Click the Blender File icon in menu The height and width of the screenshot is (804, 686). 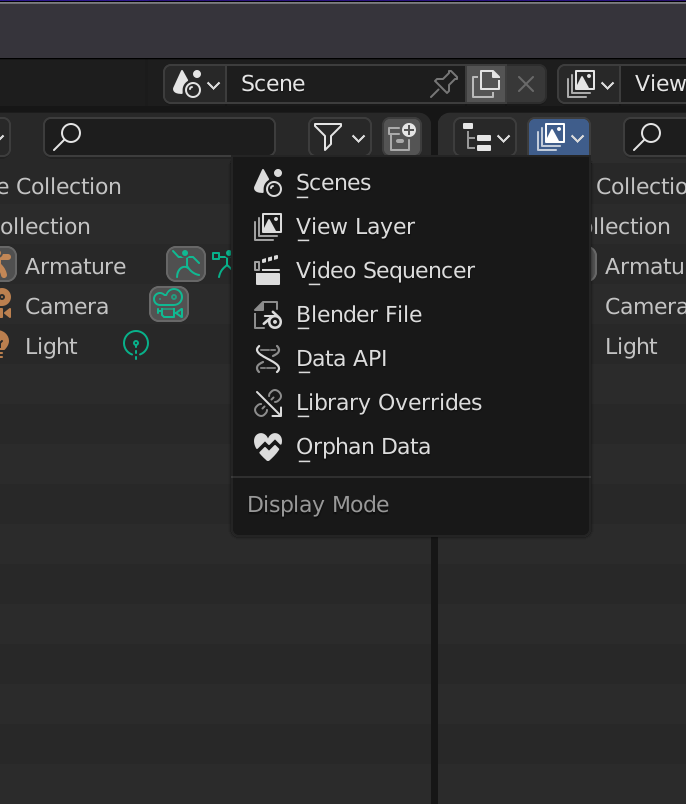pos(268,314)
